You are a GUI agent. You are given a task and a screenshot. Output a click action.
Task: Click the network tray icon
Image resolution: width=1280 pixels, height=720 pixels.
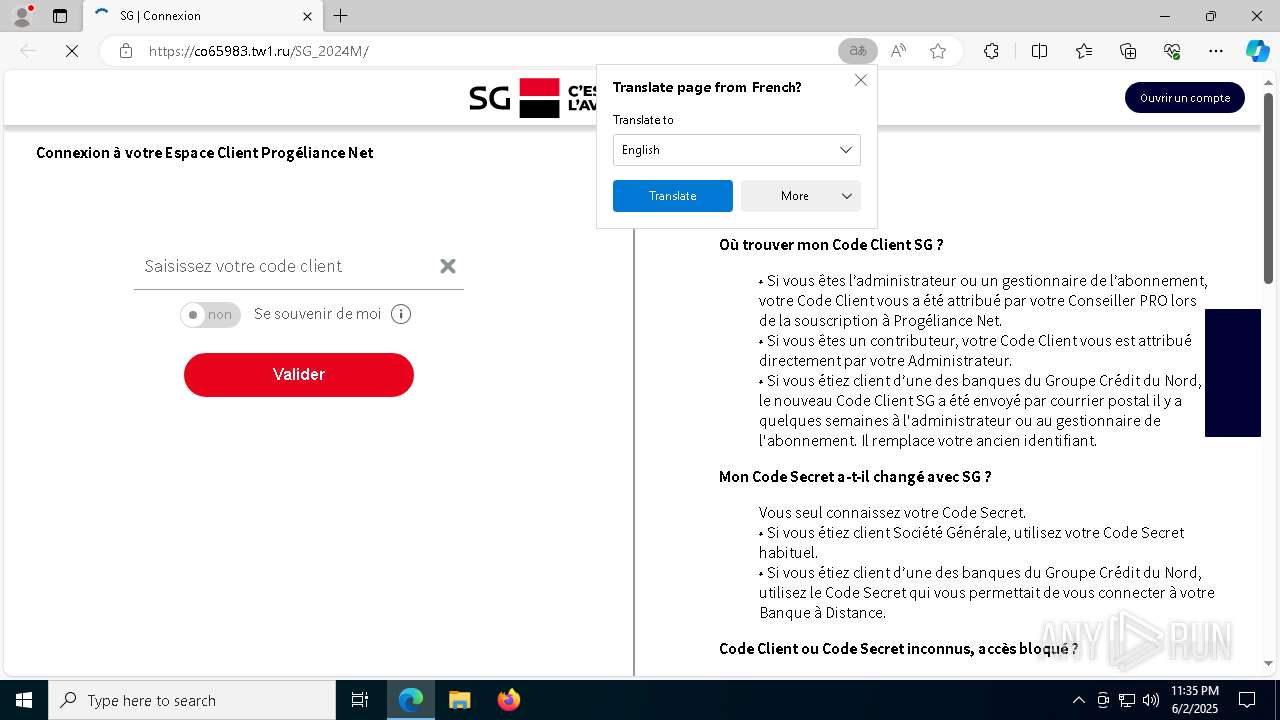tap(1126, 700)
